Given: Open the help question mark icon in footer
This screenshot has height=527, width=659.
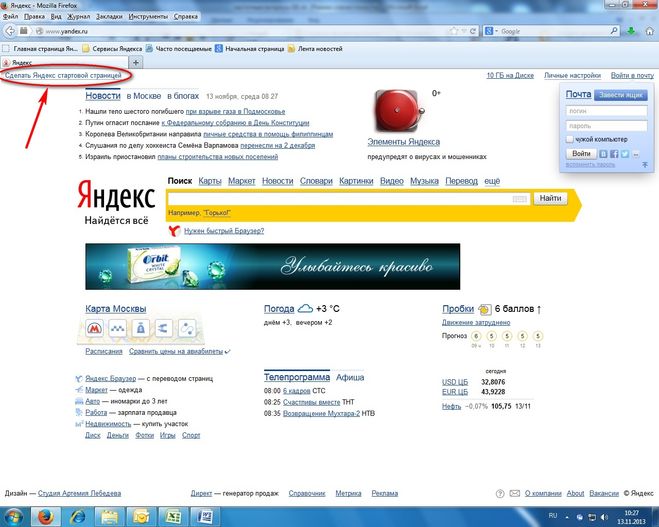Looking at the screenshot, I should tap(500, 494).
